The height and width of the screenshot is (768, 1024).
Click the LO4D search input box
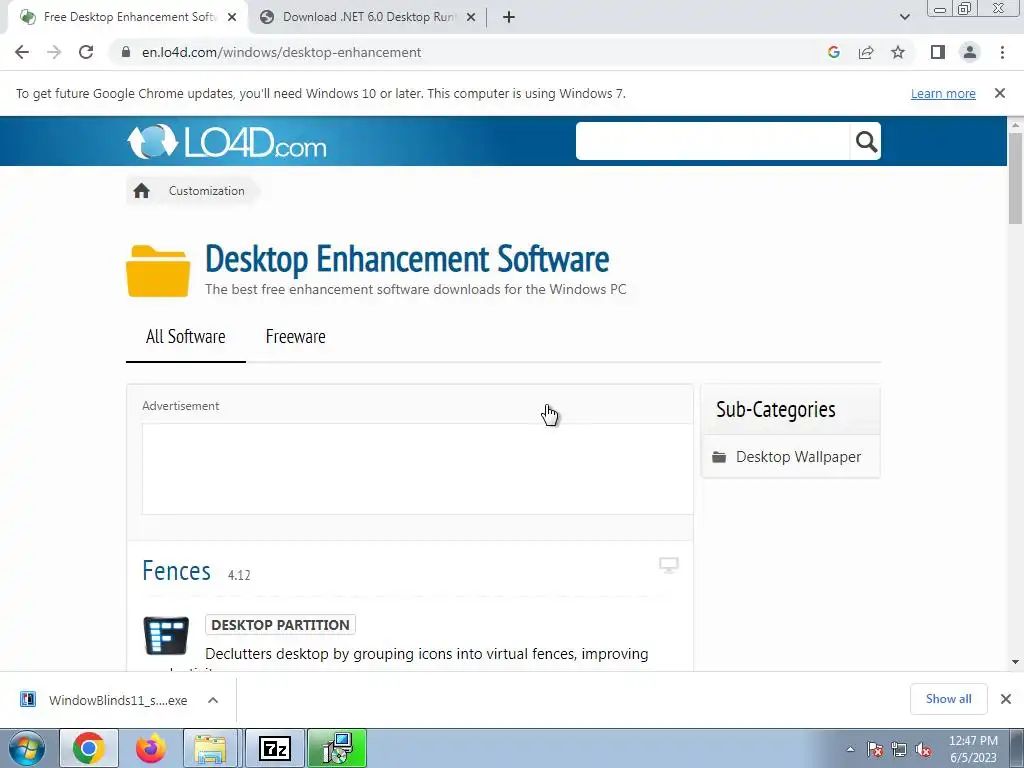712,141
